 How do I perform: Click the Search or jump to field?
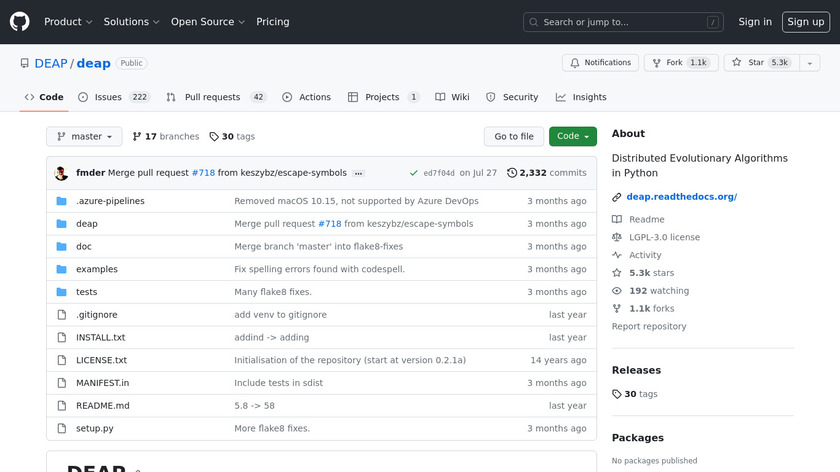click(623, 22)
